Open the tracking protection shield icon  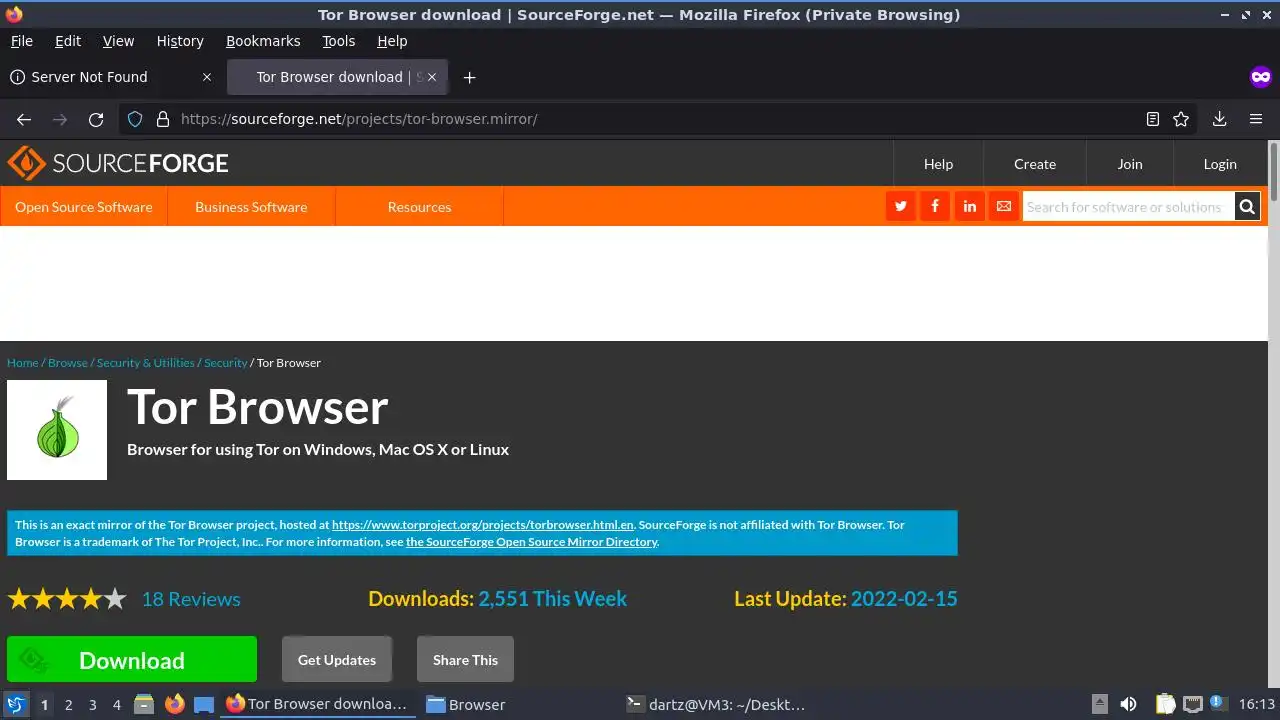136,119
